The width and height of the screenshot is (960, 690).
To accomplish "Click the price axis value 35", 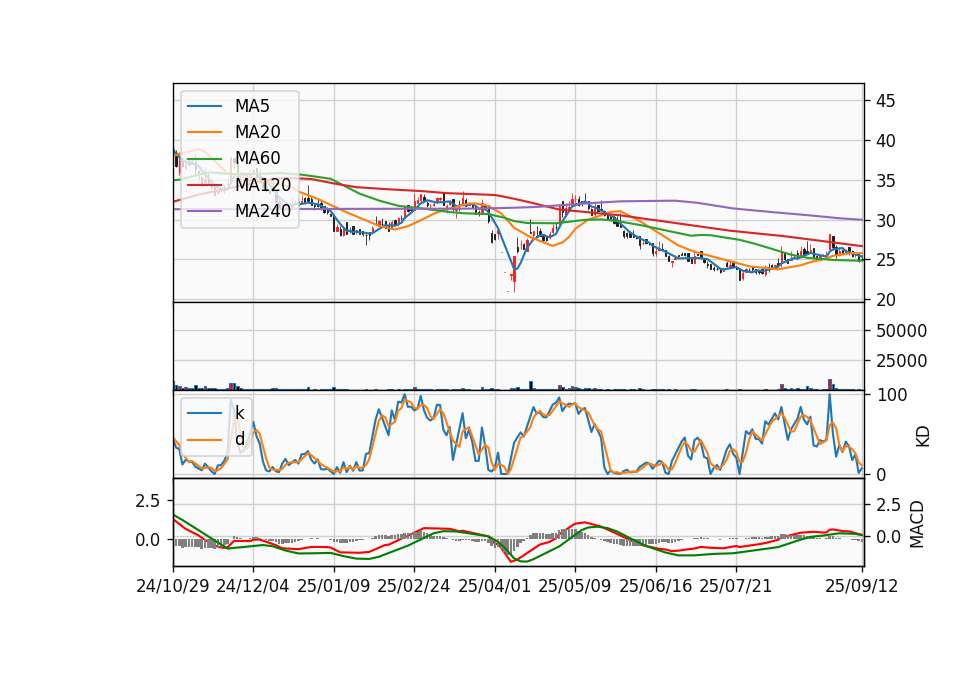I will point(885,181).
